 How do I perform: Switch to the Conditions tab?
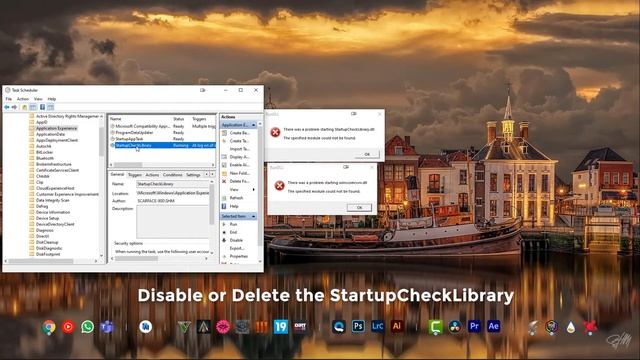[x=173, y=175]
